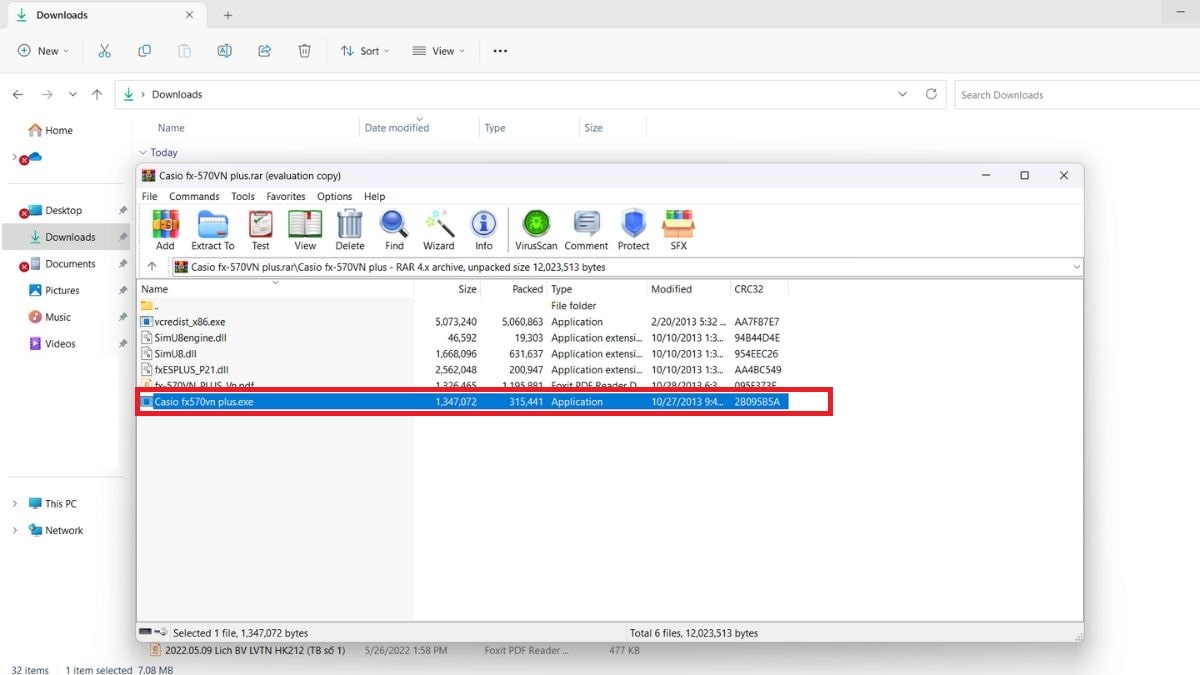Image resolution: width=1200 pixels, height=675 pixels.
Task: Run Test on the archive
Action: pyautogui.click(x=261, y=230)
